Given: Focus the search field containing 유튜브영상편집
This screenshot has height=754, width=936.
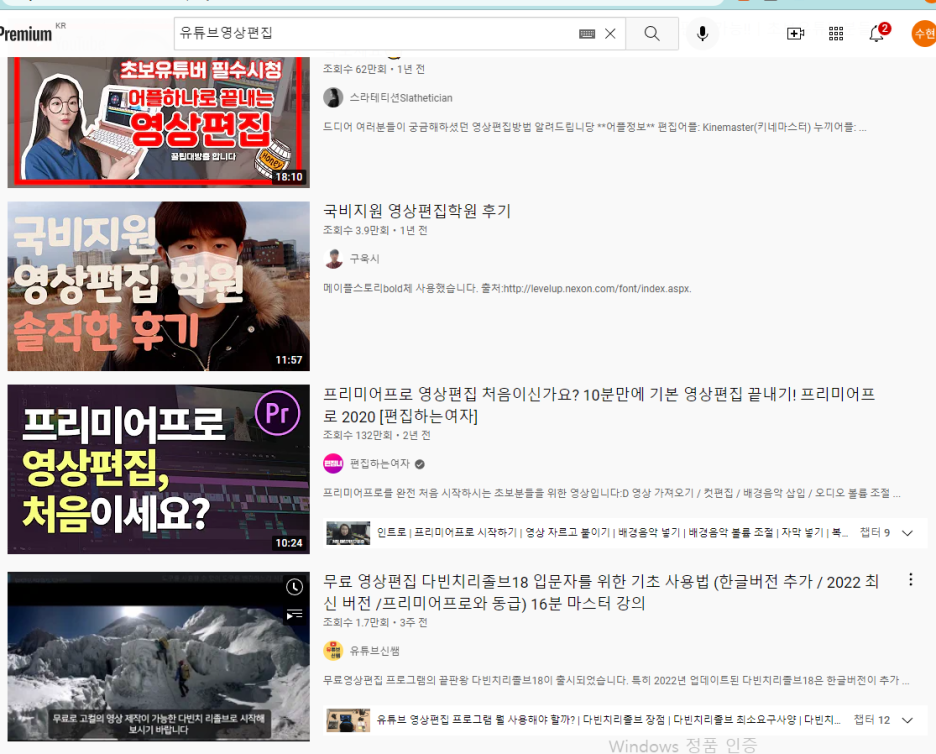Looking at the screenshot, I should [376, 33].
